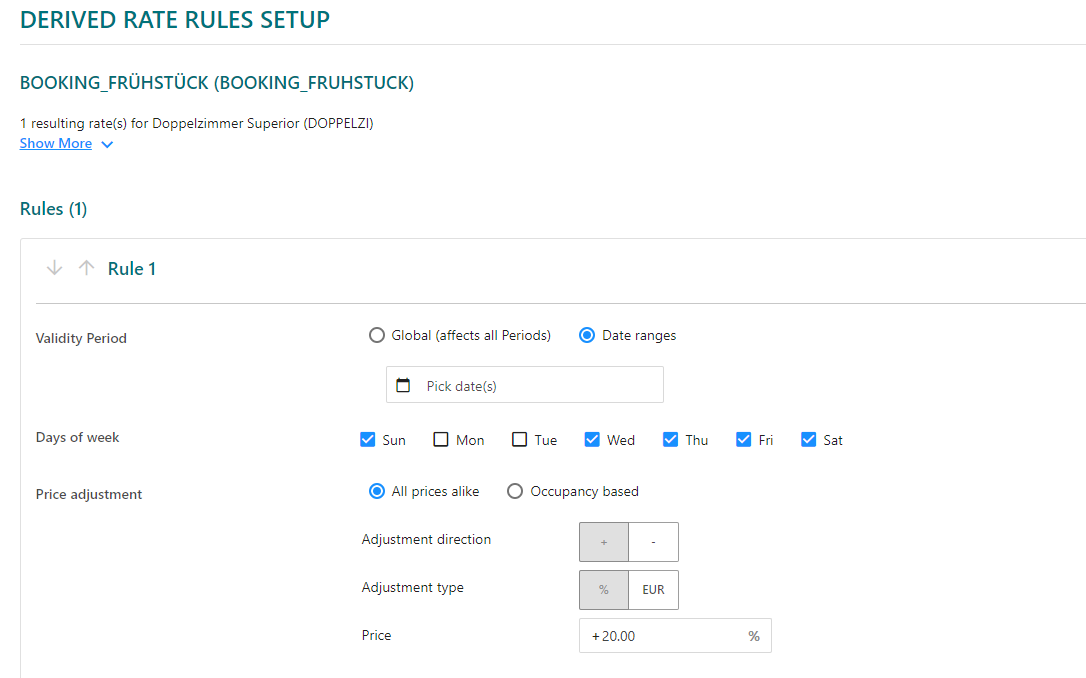The width and height of the screenshot is (1086, 678).
Task: Select Occupancy based price adjustment
Action: coord(515,491)
